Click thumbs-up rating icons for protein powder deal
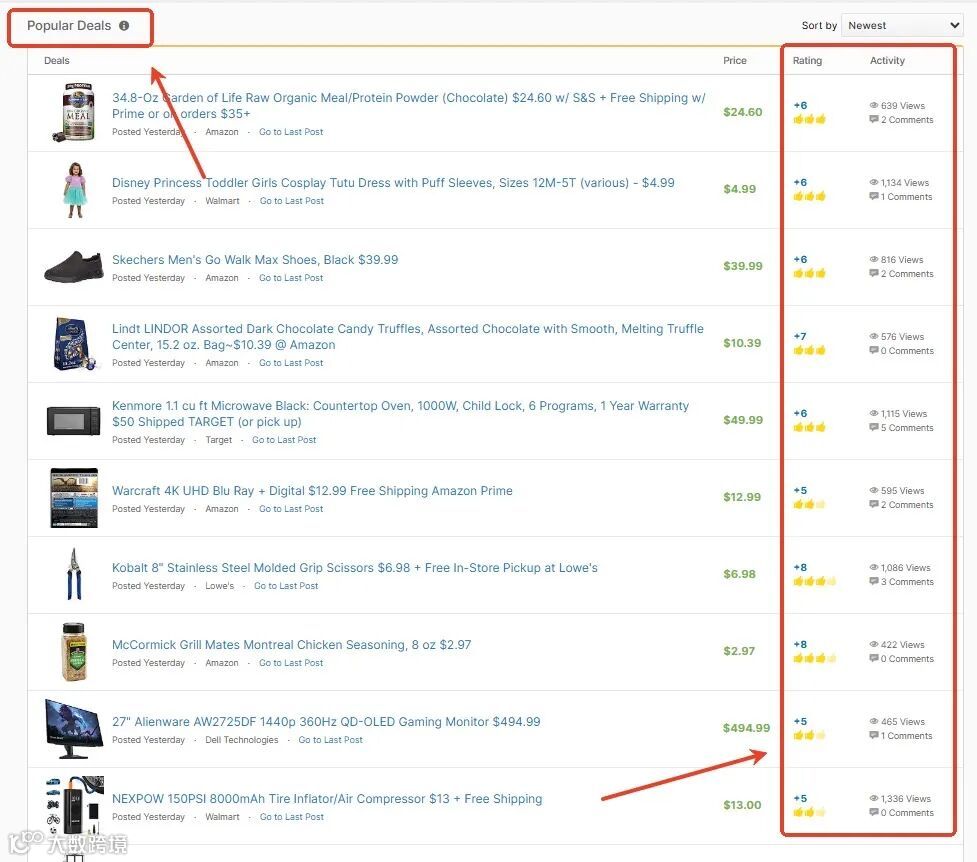977x862 pixels. pos(809,119)
